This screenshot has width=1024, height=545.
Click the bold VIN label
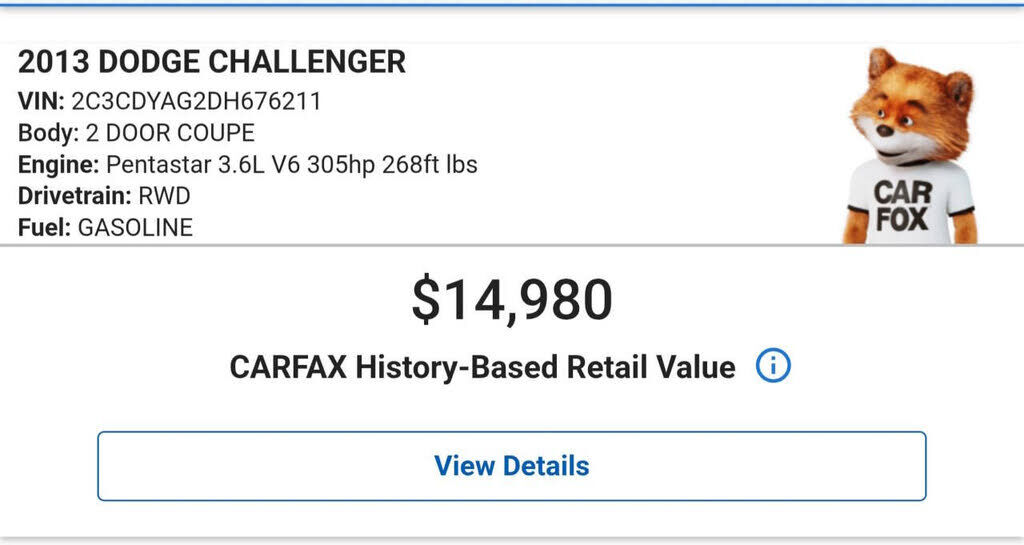coord(41,100)
